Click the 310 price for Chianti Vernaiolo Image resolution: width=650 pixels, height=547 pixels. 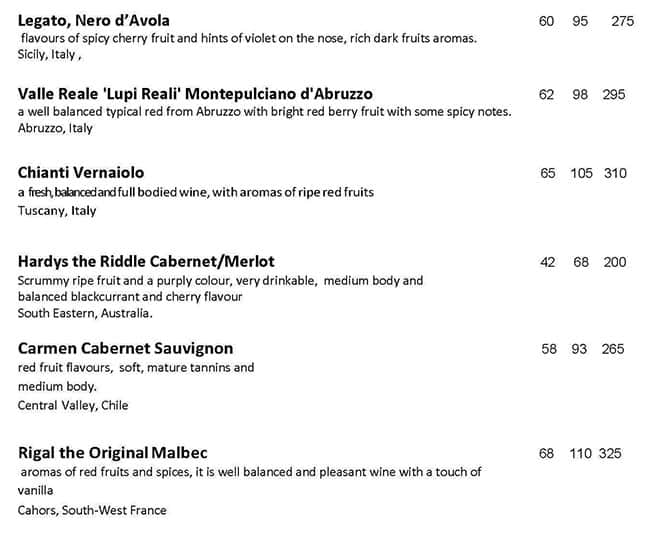(x=615, y=173)
